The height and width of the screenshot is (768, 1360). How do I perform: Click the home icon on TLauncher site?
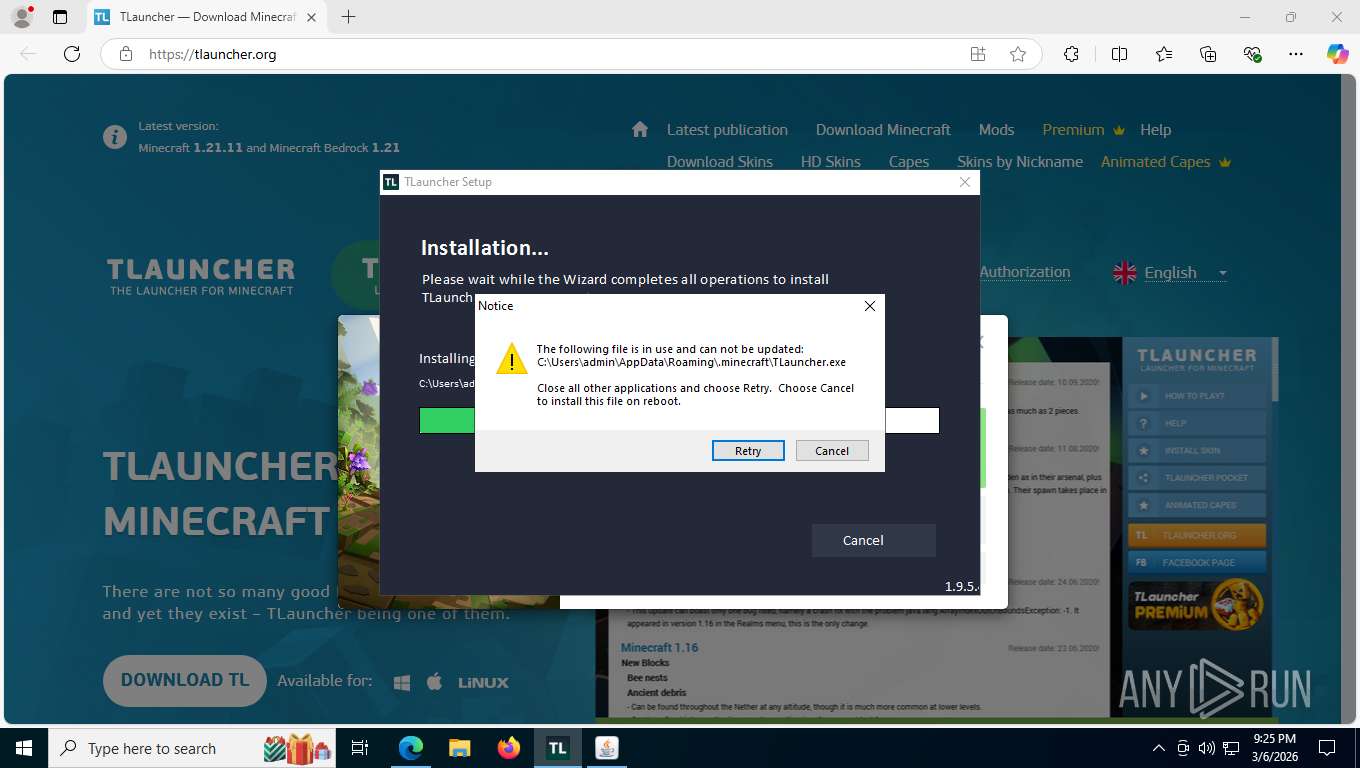pyautogui.click(x=640, y=129)
